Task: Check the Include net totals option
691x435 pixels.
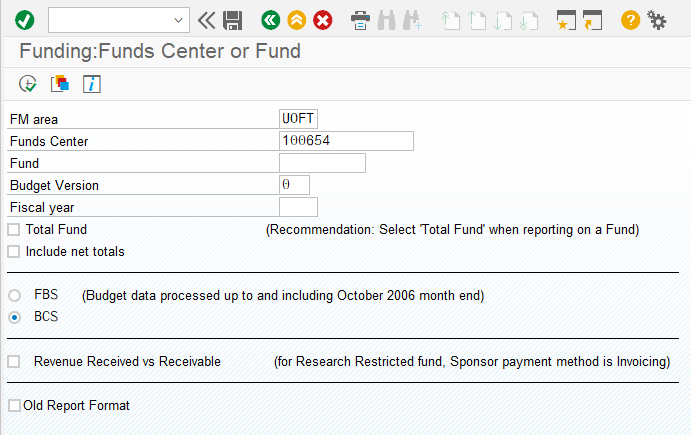Action: [x=14, y=252]
